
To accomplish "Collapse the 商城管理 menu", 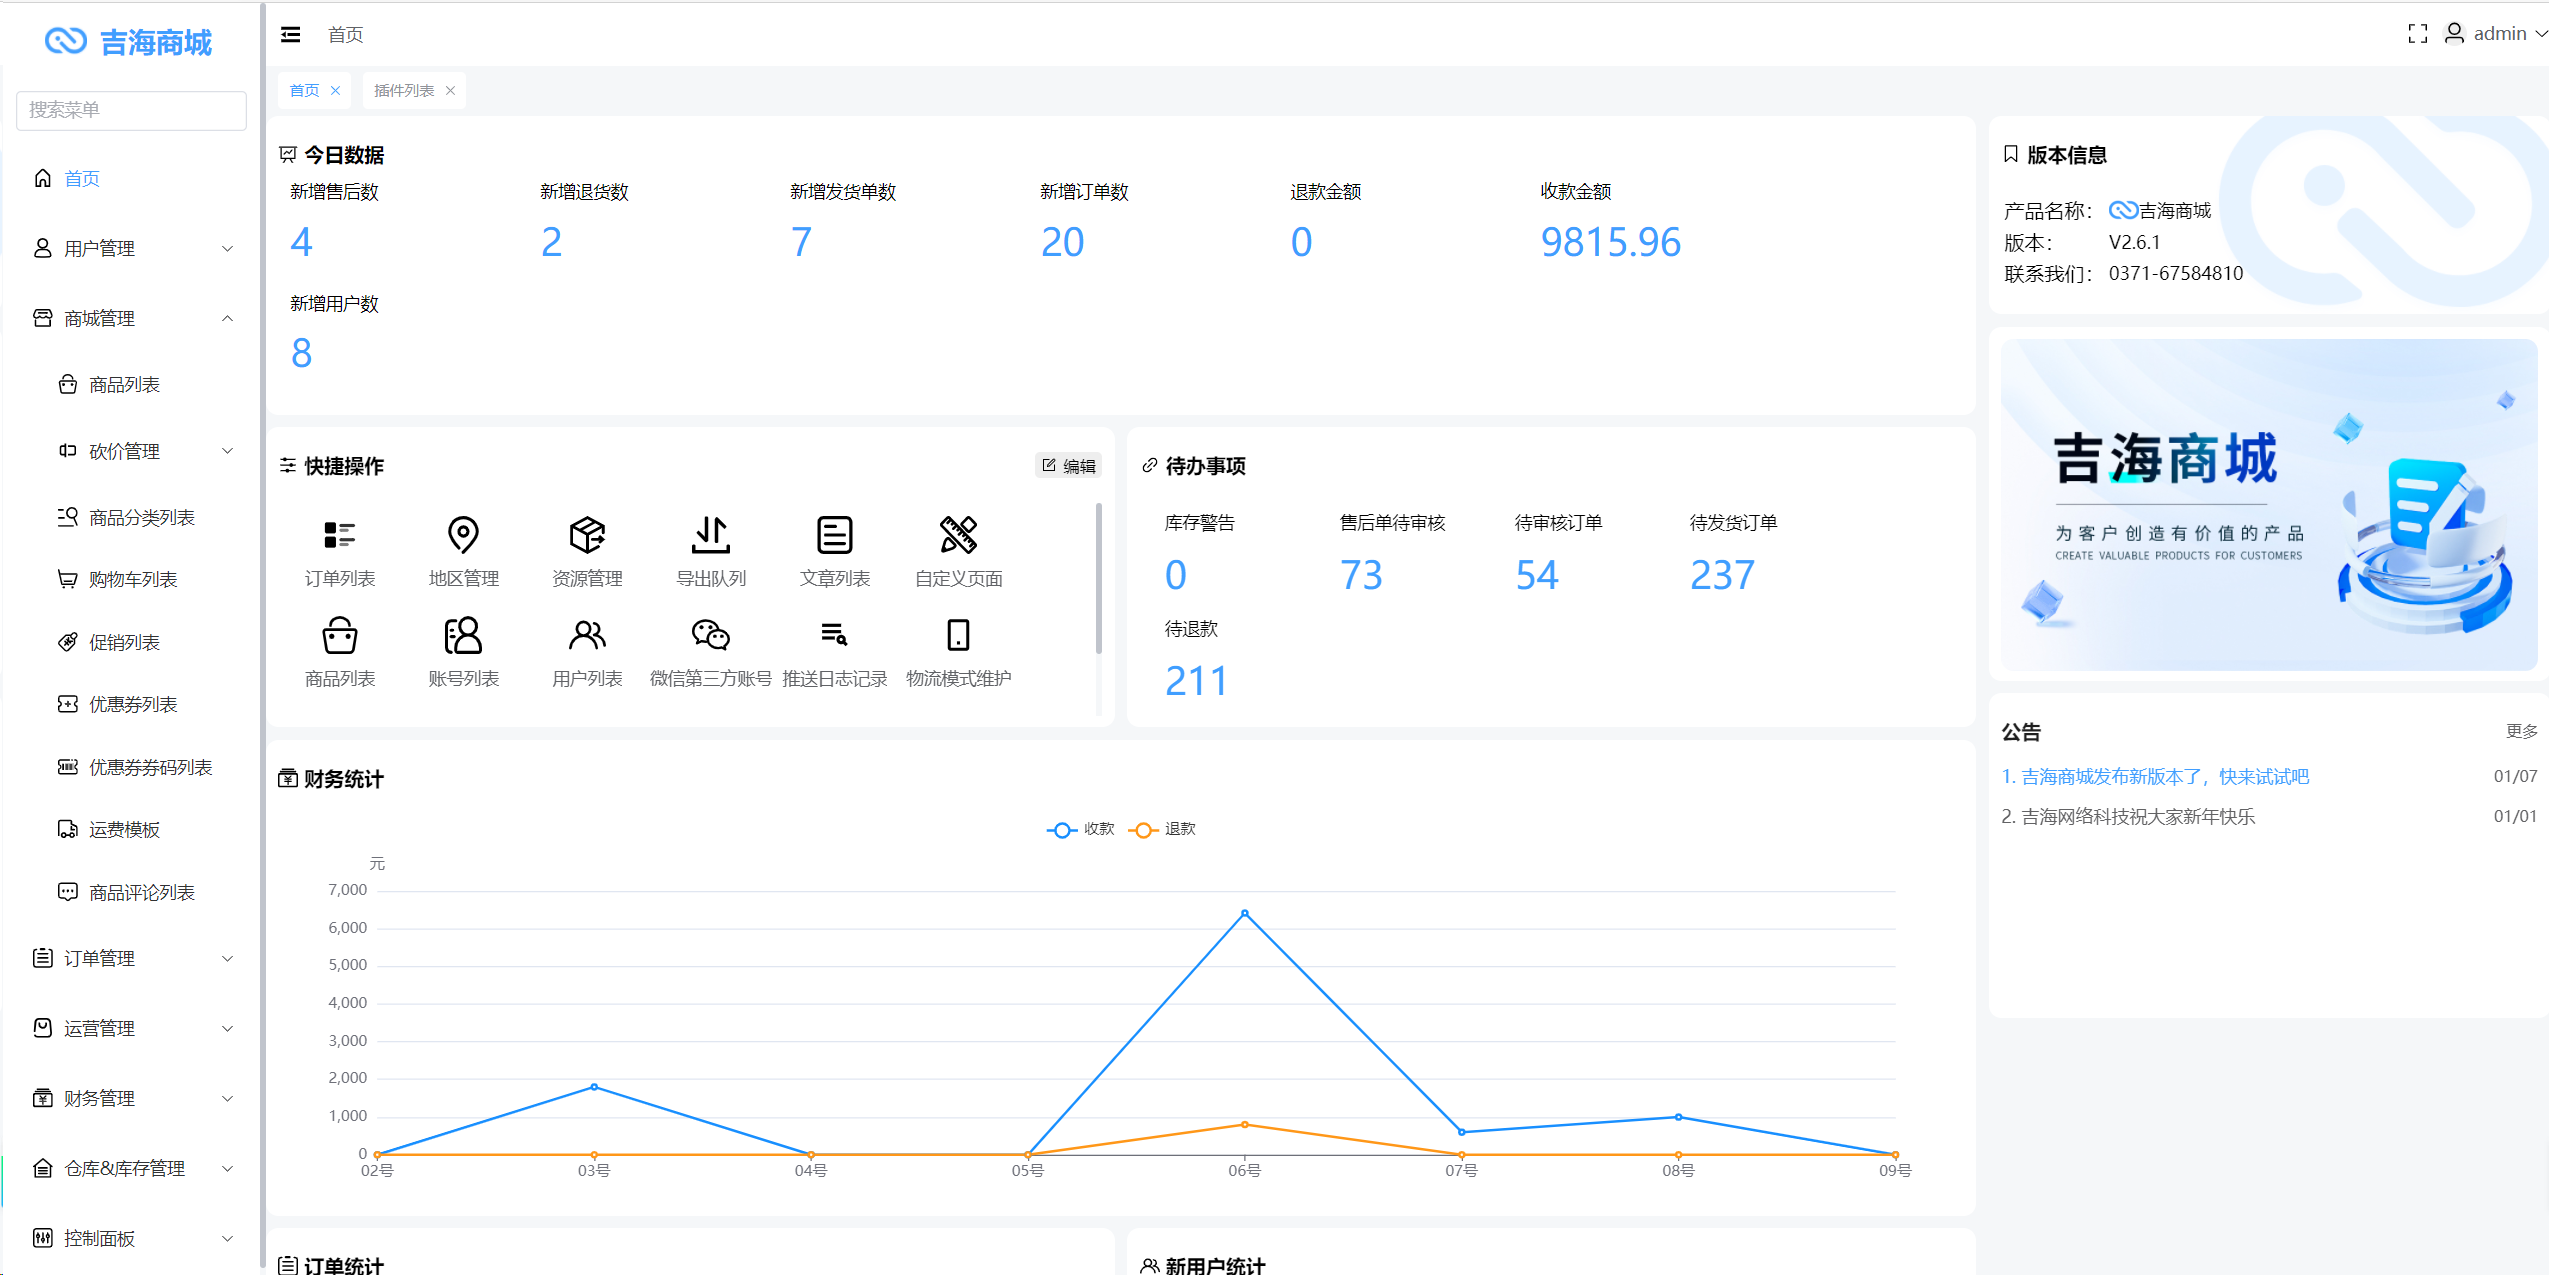I will (131, 318).
